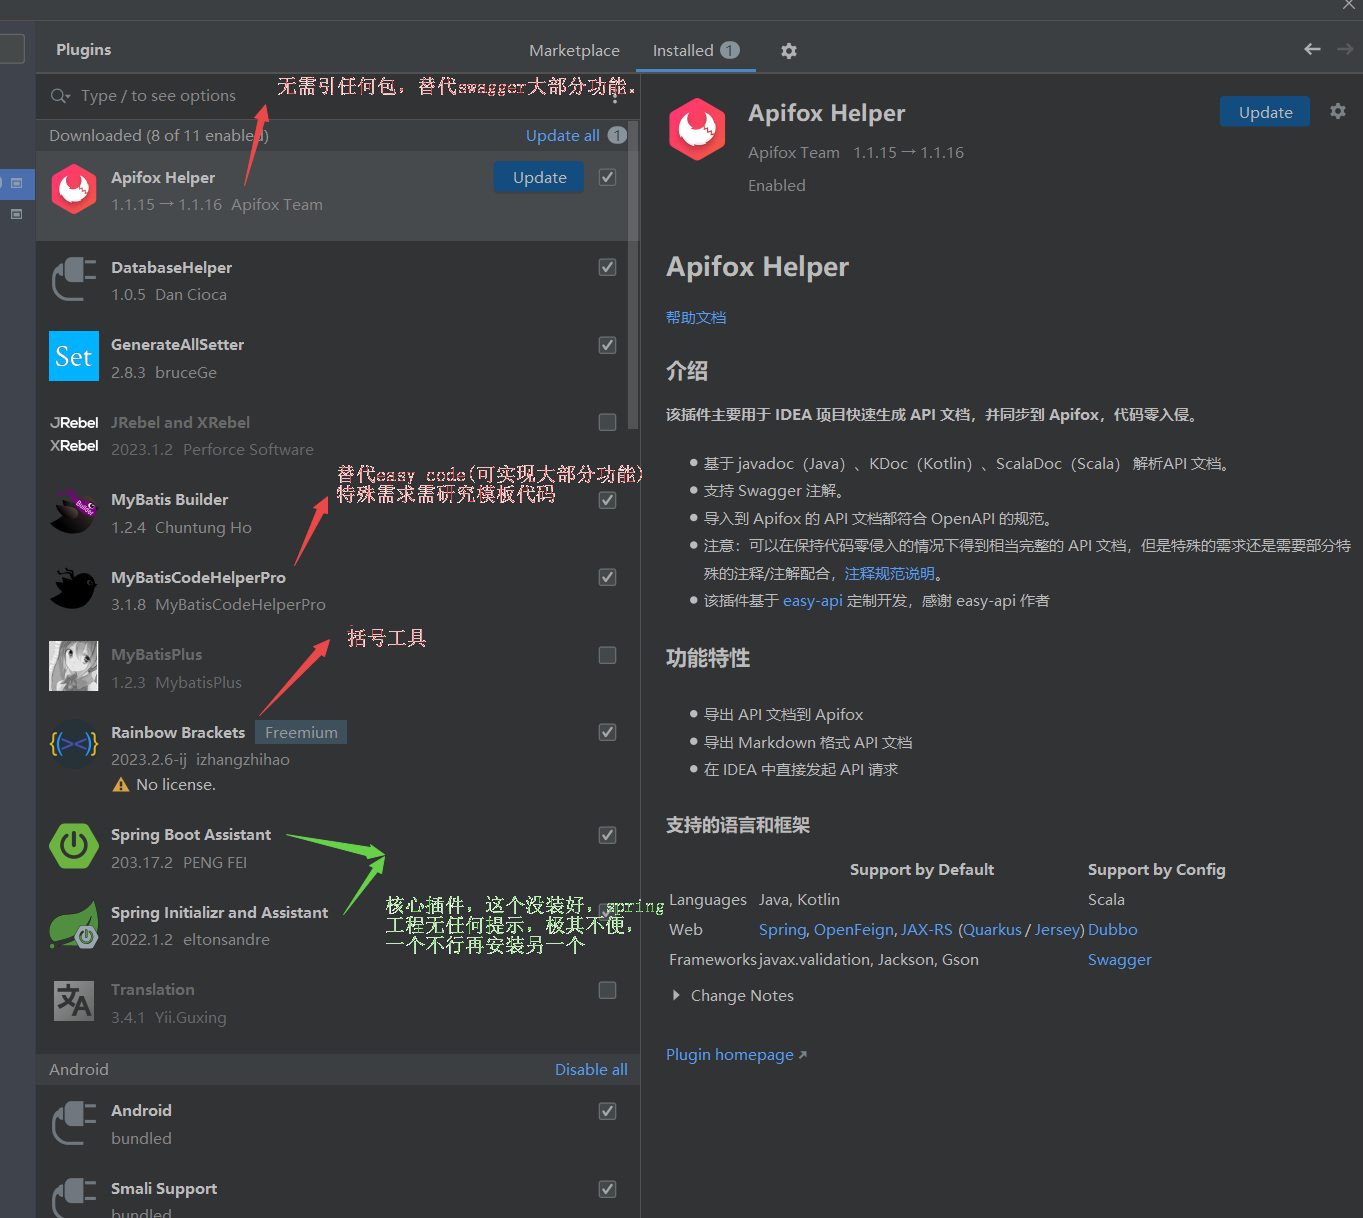This screenshot has width=1363, height=1218.
Task: Click the search magnifier icon
Action: tap(60, 96)
